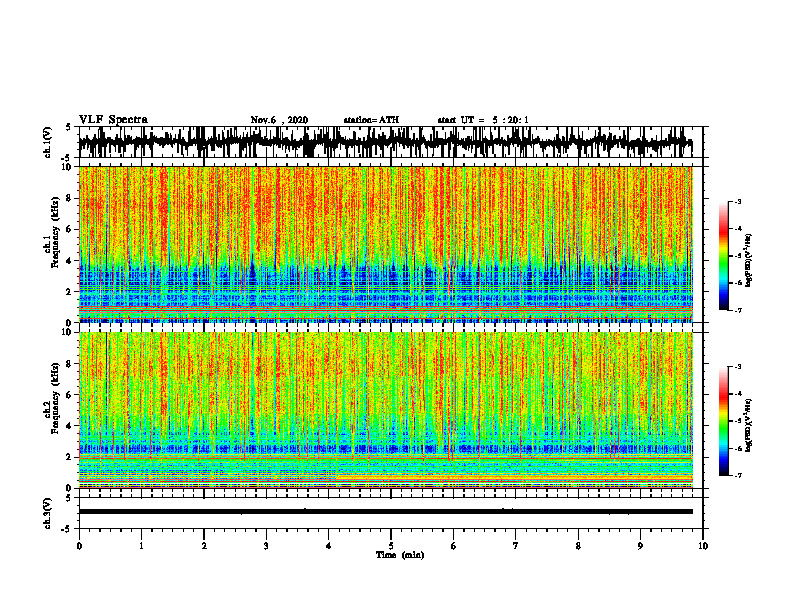Click the ch.2 colorbar "log(PSD)(V²/Hz)" label
The height and width of the screenshot is (612, 792).
(749, 424)
